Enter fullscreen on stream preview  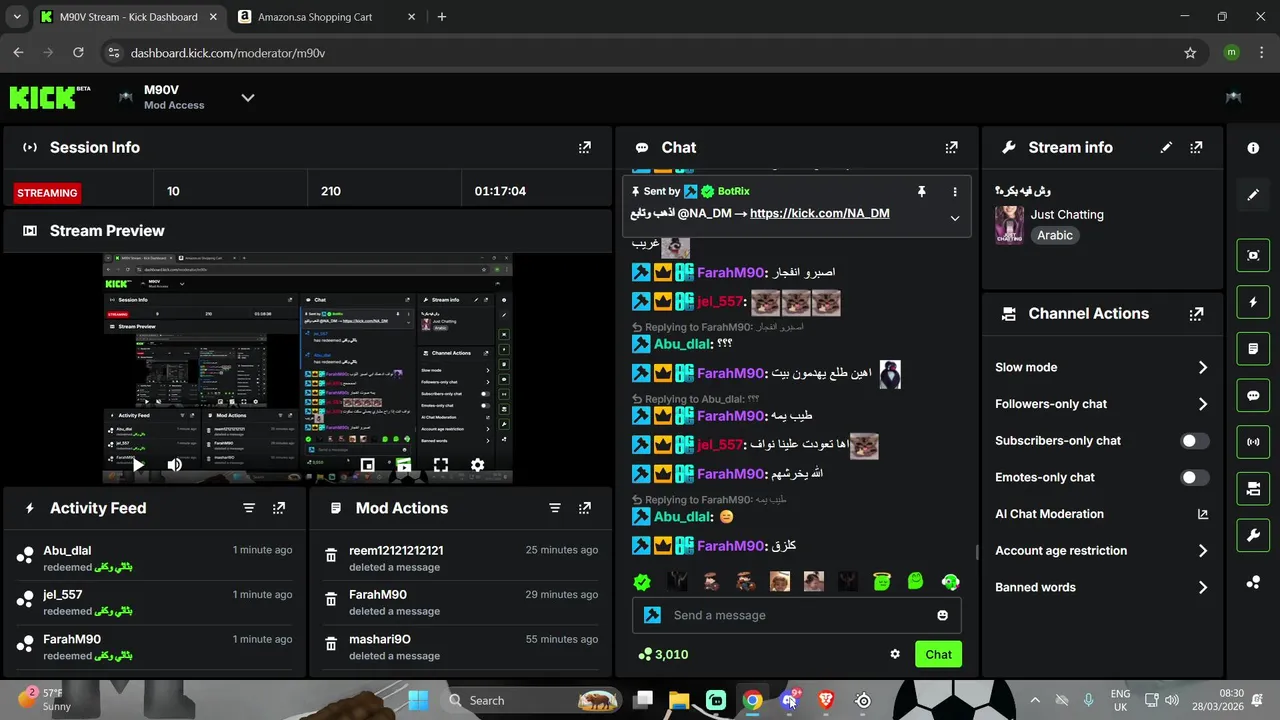(x=441, y=465)
